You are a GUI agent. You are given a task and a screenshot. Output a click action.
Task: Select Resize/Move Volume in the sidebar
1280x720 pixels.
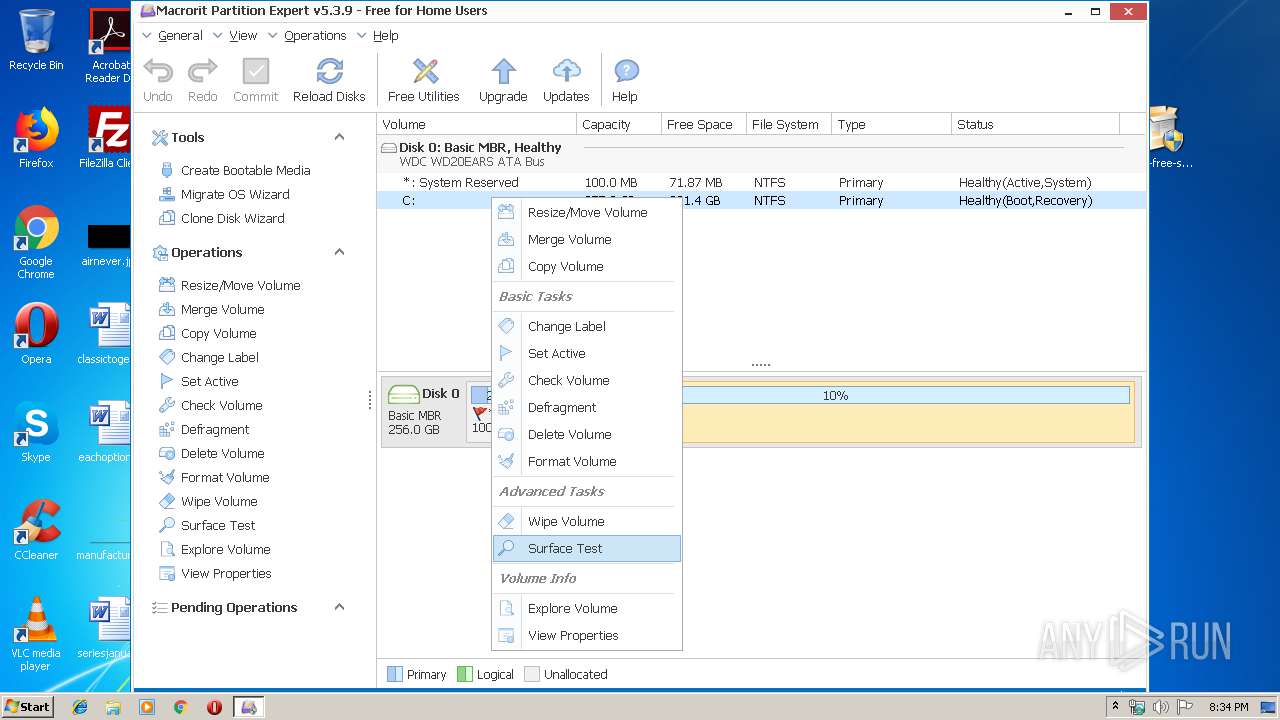click(x=230, y=285)
